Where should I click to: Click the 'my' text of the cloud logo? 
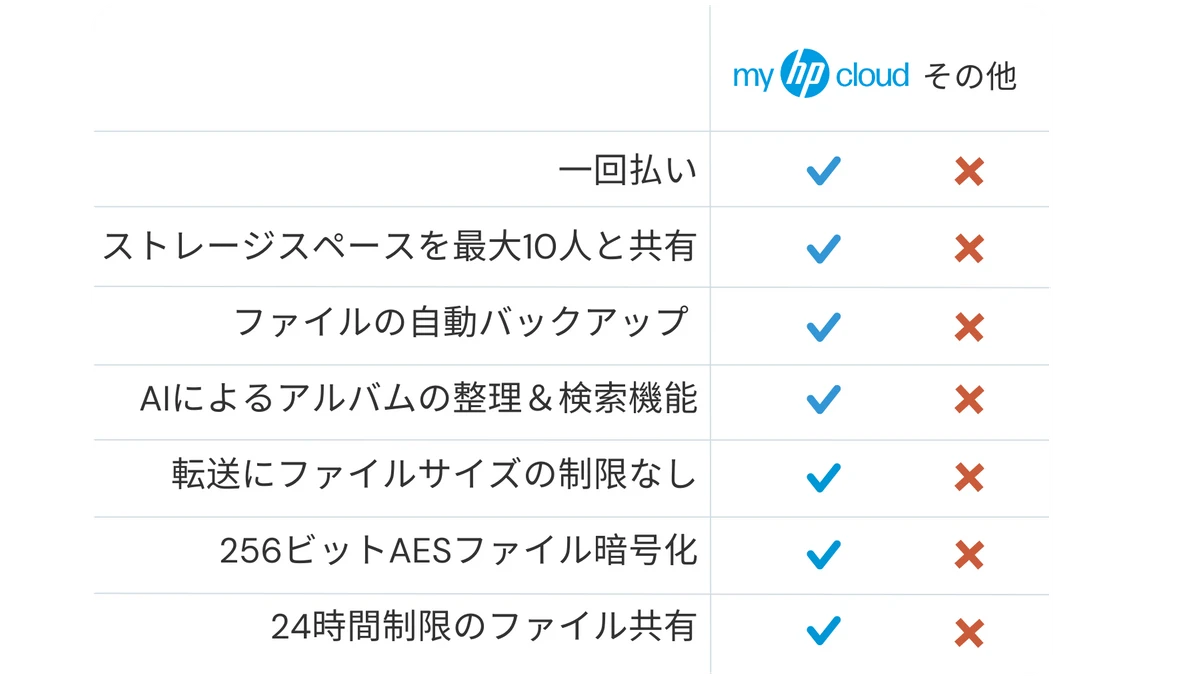tap(754, 78)
